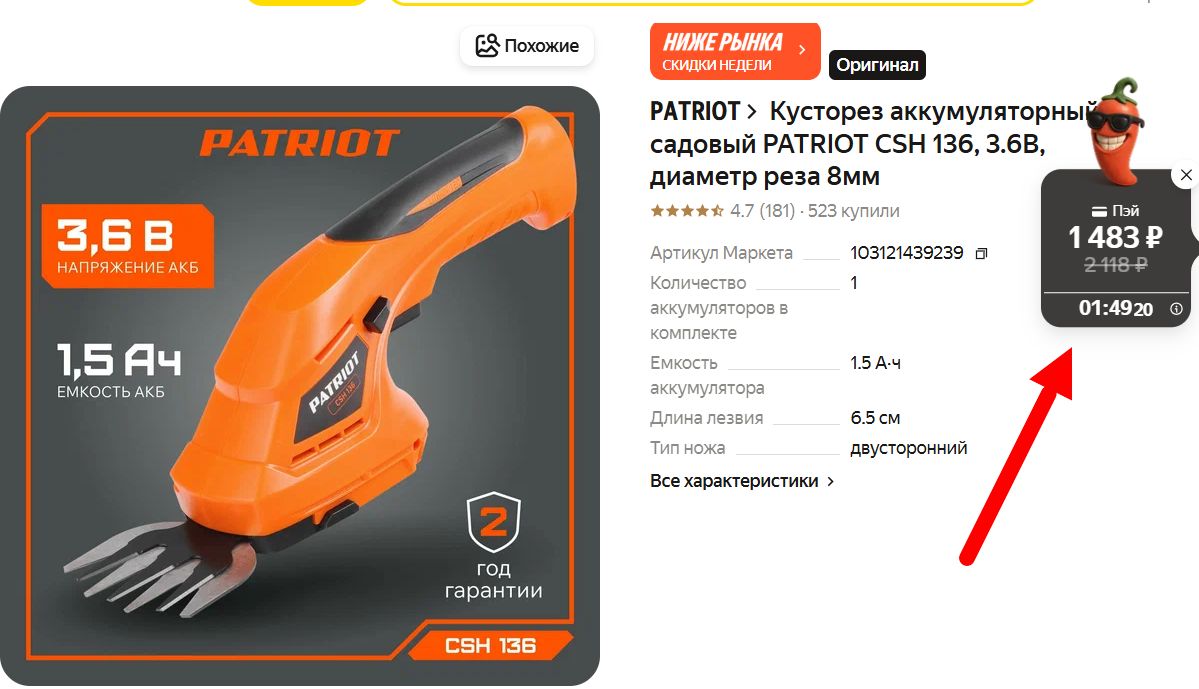Close the price popup widget

click(1186, 175)
